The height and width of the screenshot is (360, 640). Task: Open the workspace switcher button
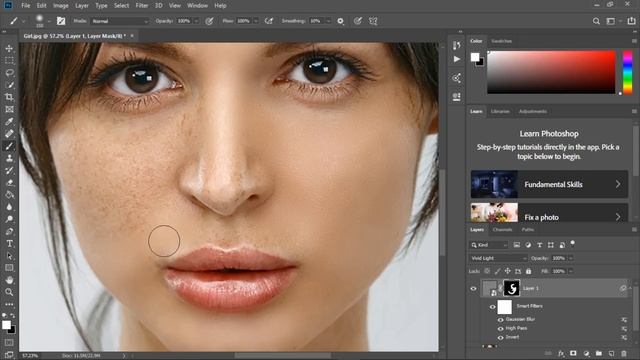click(x=611, y=21)
